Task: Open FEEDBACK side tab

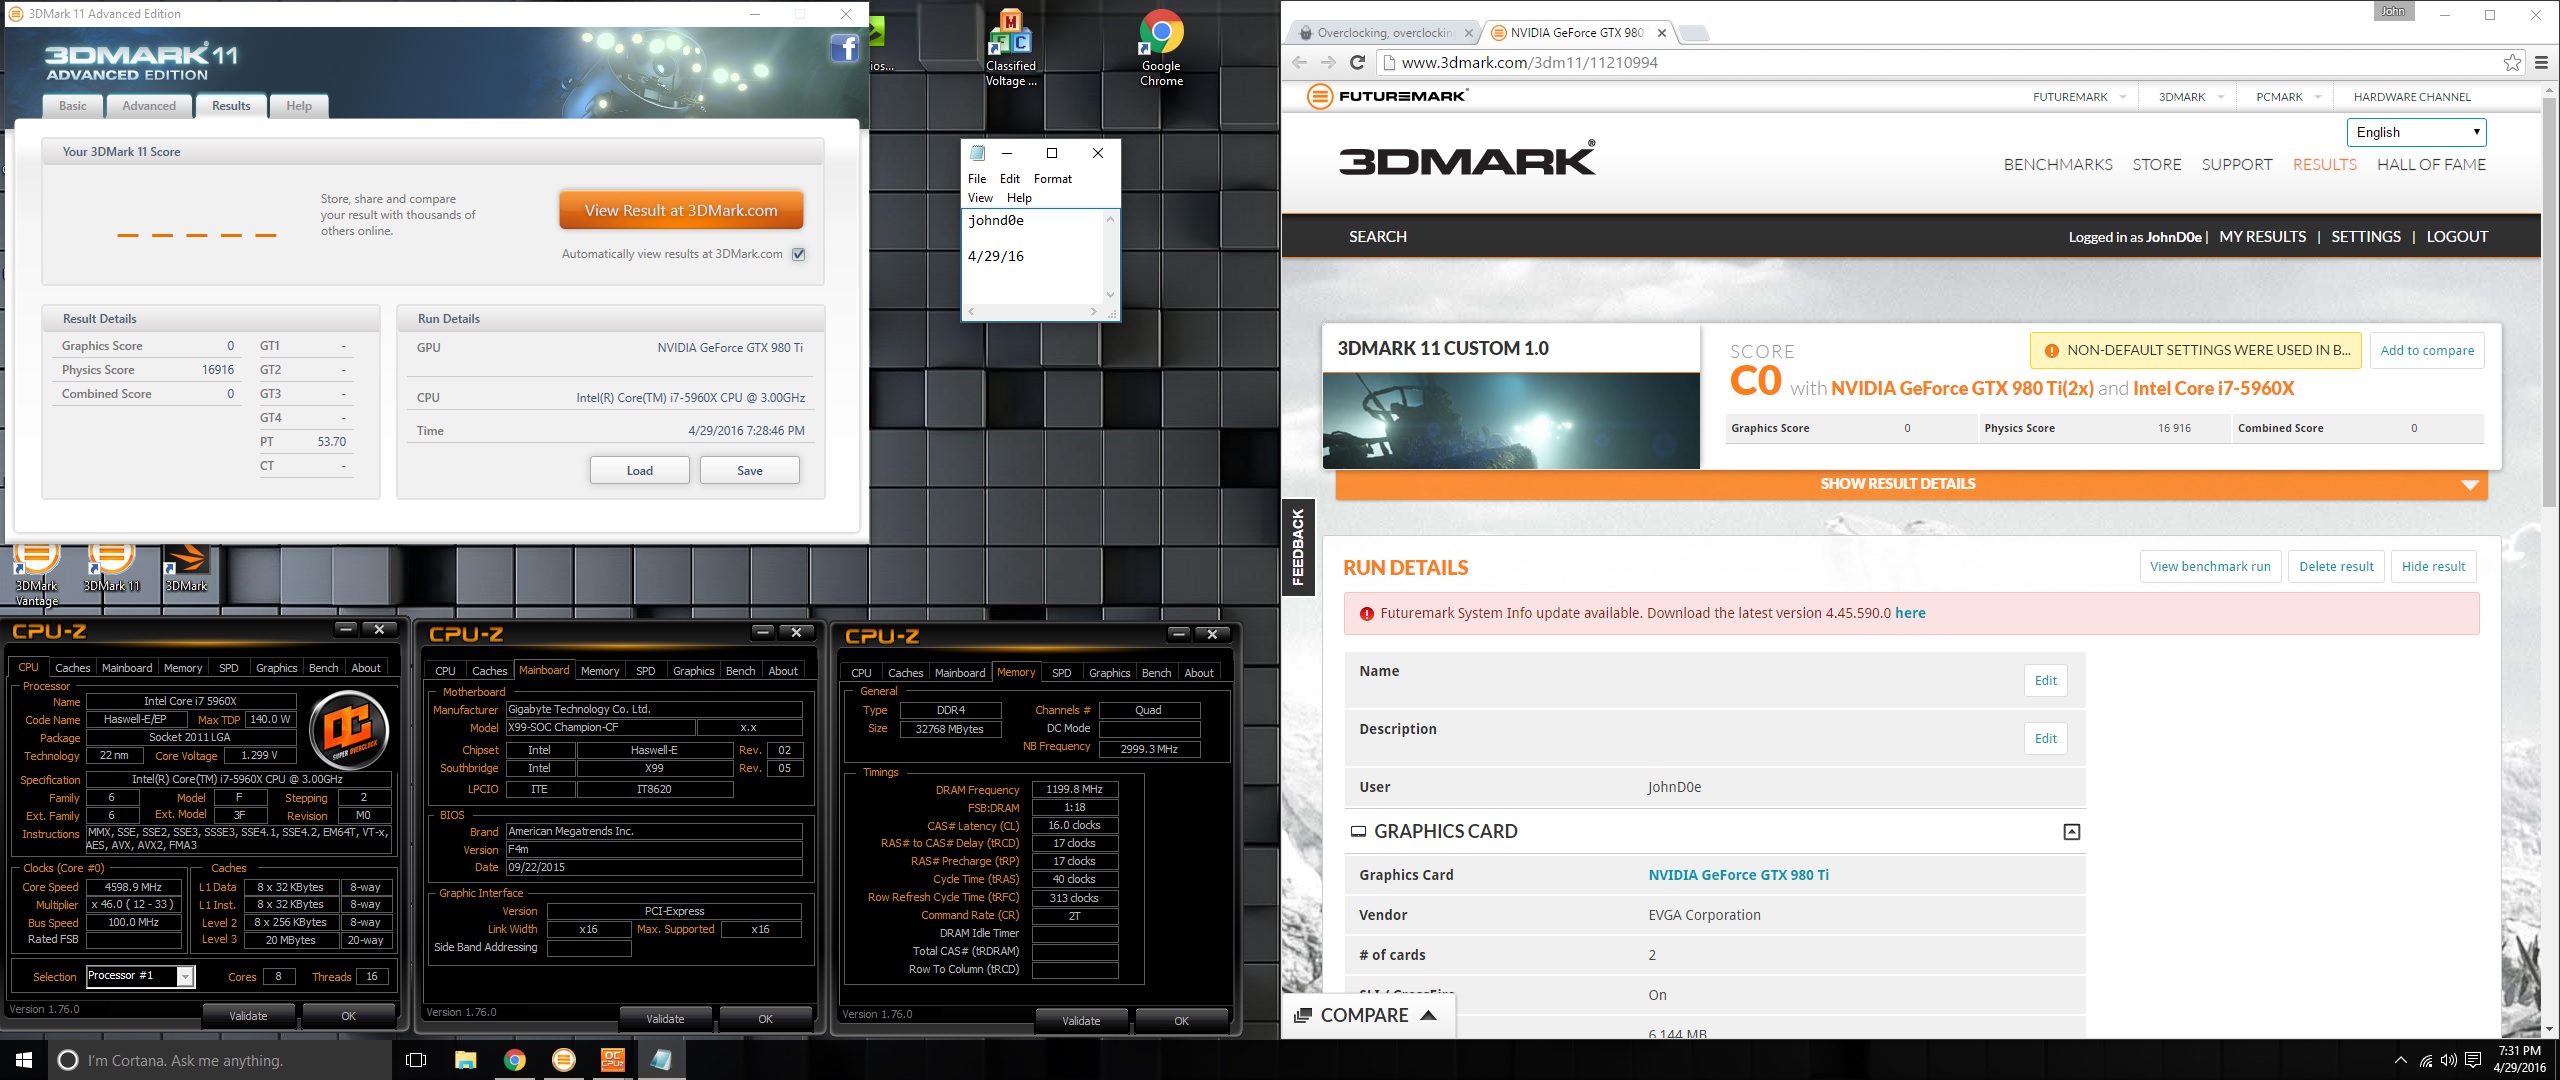Action: [x=1298, y=546]
